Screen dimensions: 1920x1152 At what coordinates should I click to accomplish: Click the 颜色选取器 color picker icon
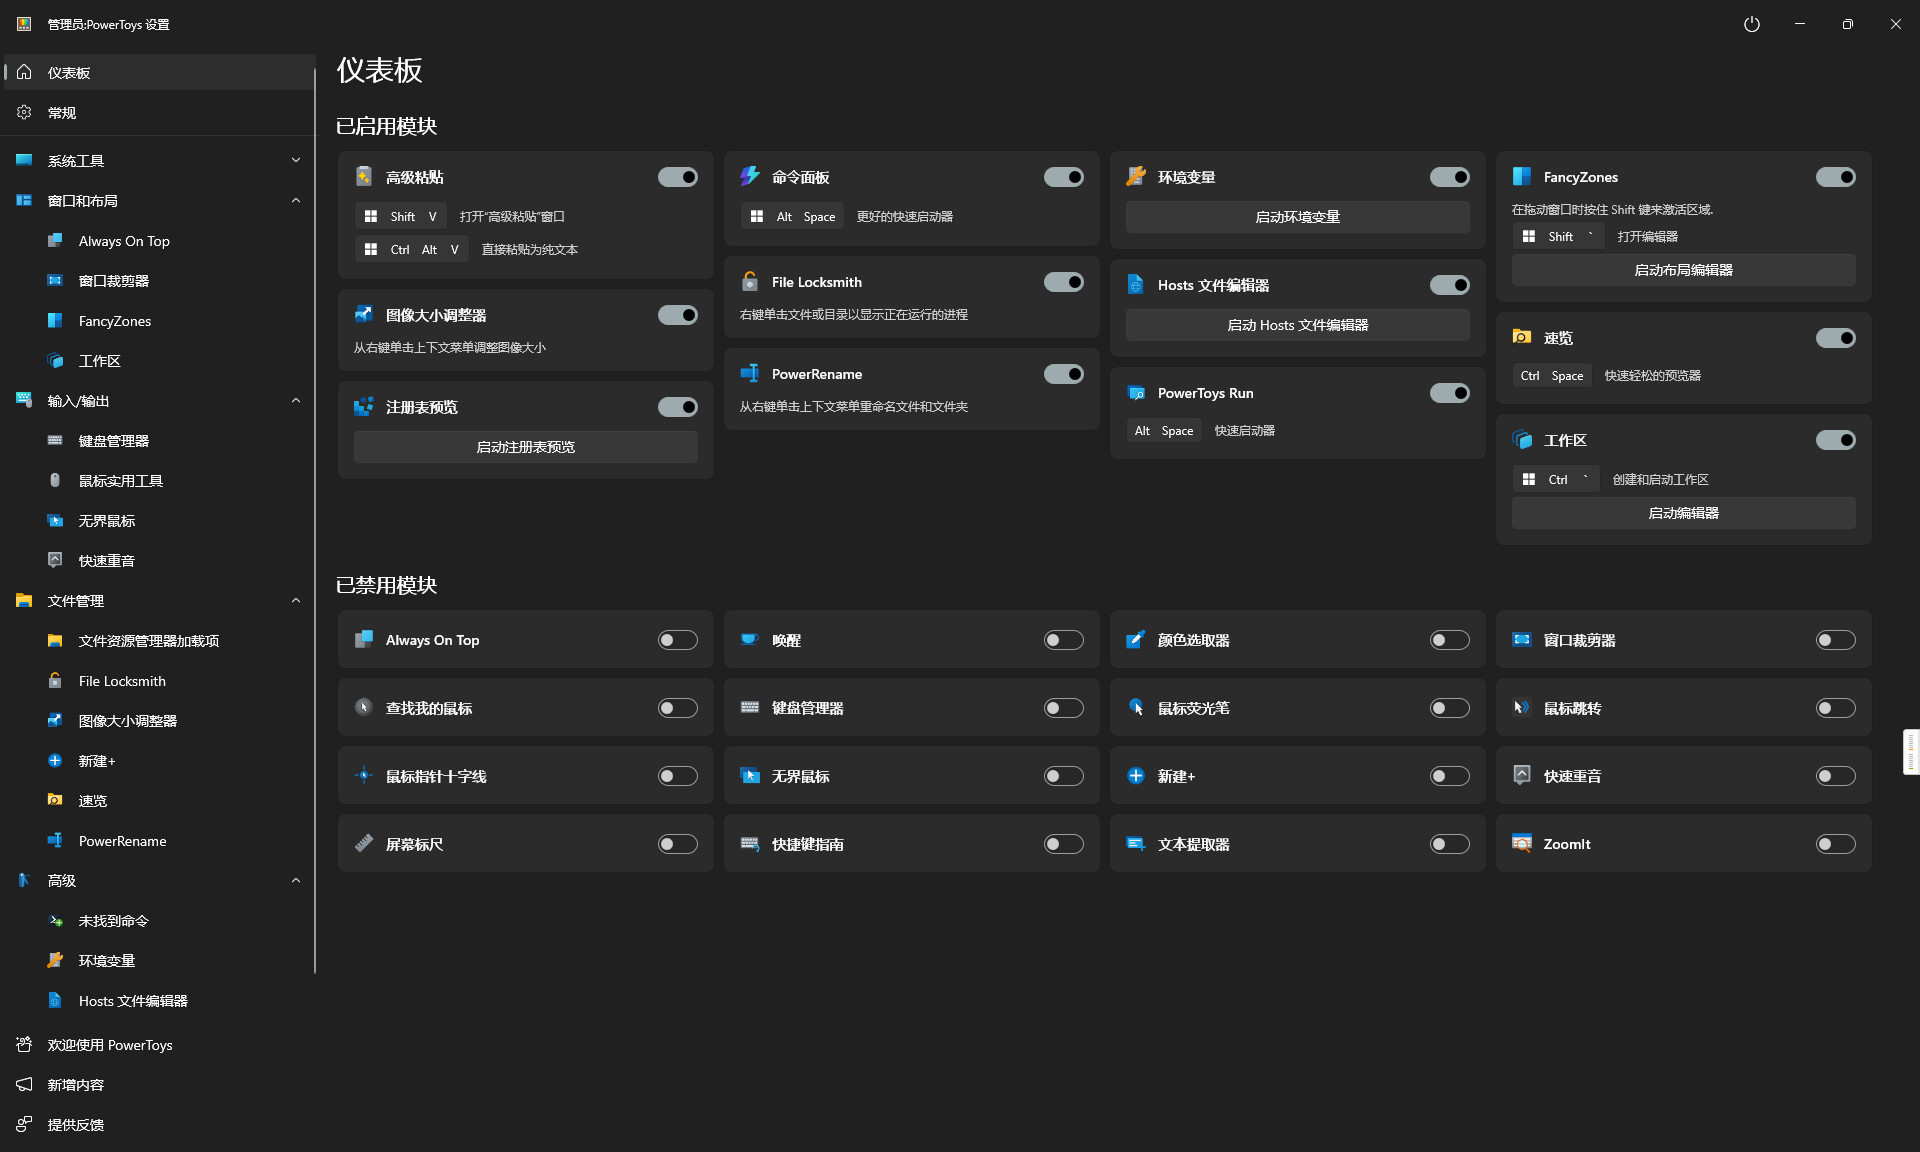click(x=1135, y=640)
